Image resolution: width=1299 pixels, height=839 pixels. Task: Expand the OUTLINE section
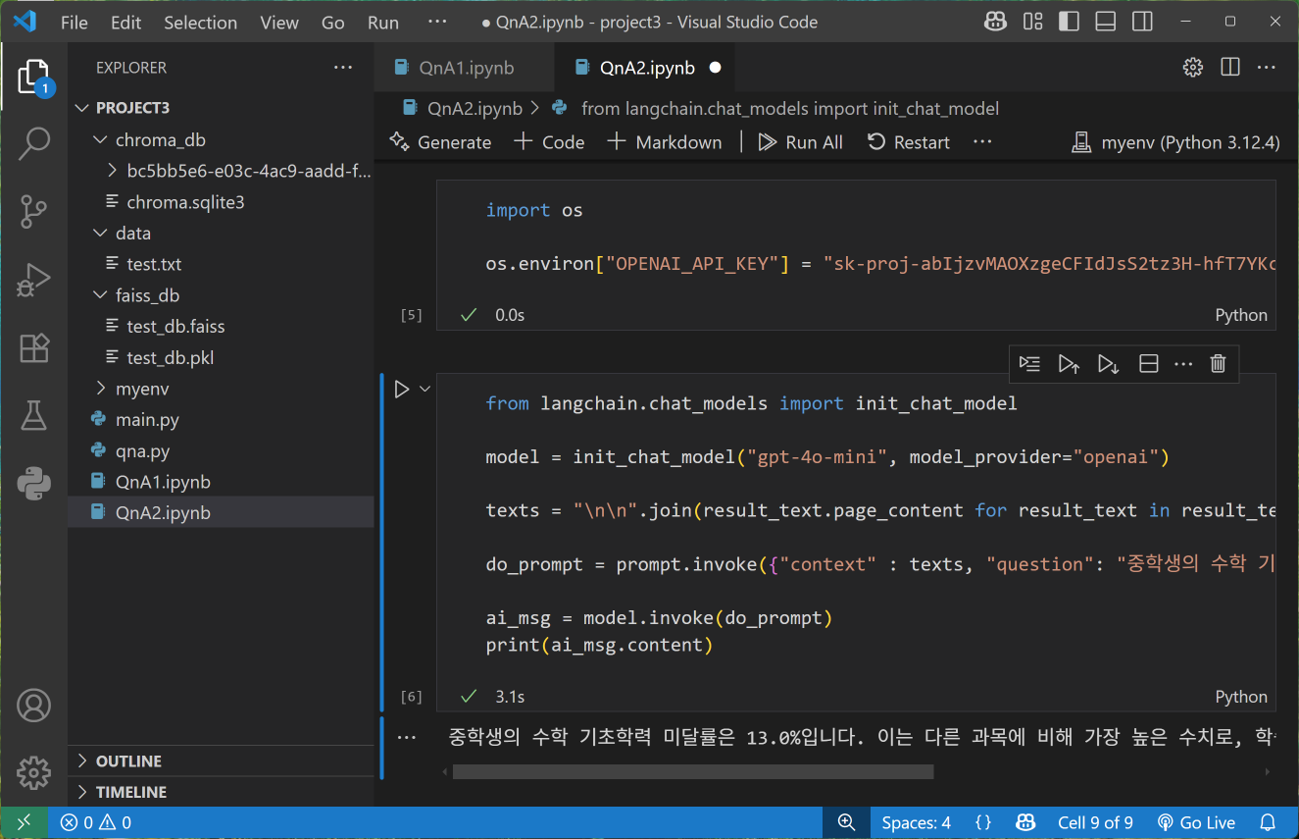pyautogui.click(x=221, y=761)
